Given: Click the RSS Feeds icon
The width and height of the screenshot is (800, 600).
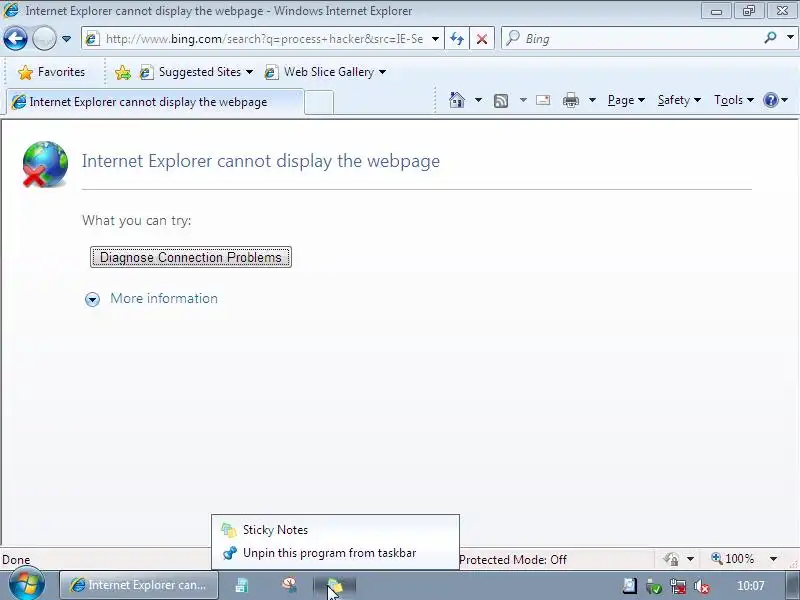Looking at the screenshot, I should pos(501,101).
